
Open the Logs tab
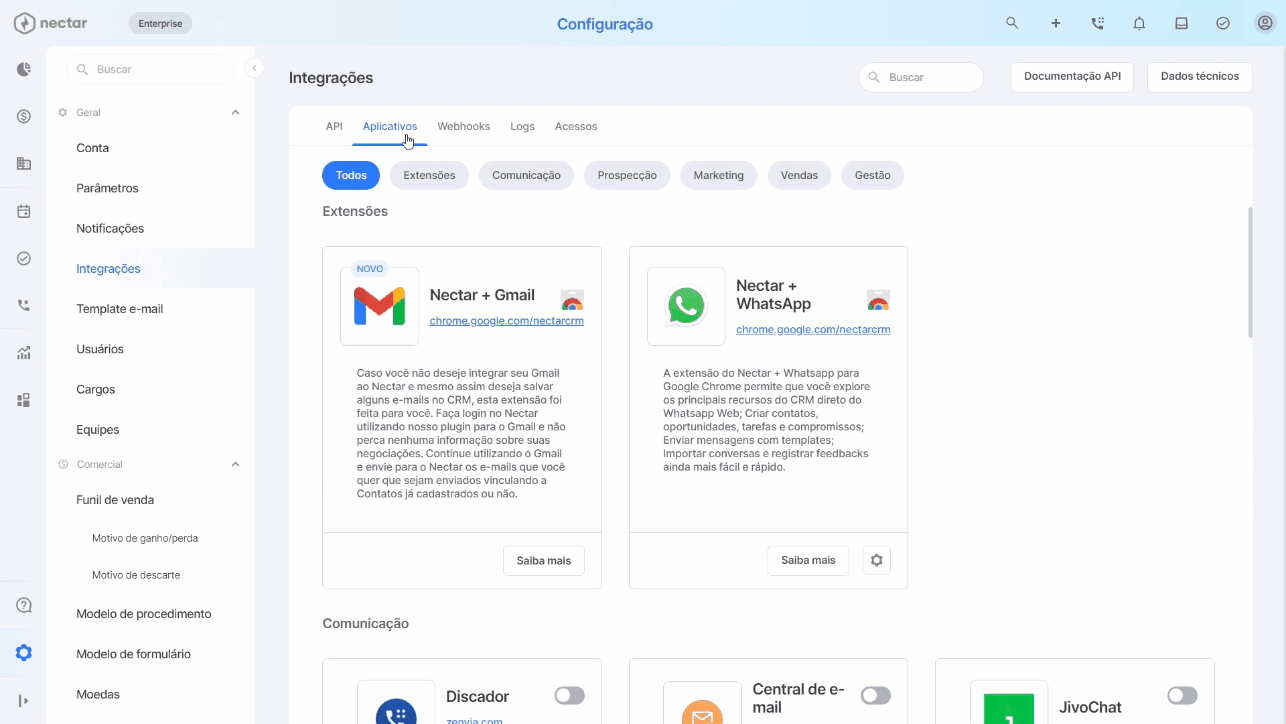pos(522,126)
